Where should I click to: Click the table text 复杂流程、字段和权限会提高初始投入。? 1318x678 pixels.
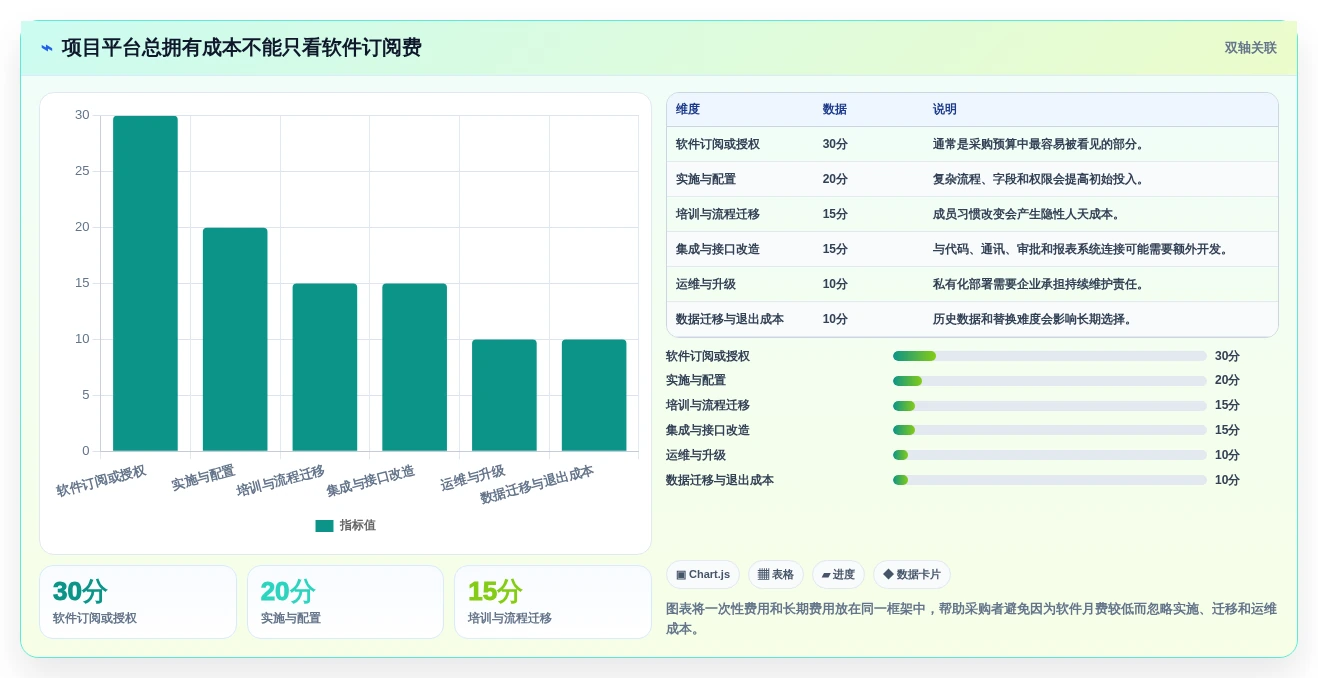(x=1041, y=179)
